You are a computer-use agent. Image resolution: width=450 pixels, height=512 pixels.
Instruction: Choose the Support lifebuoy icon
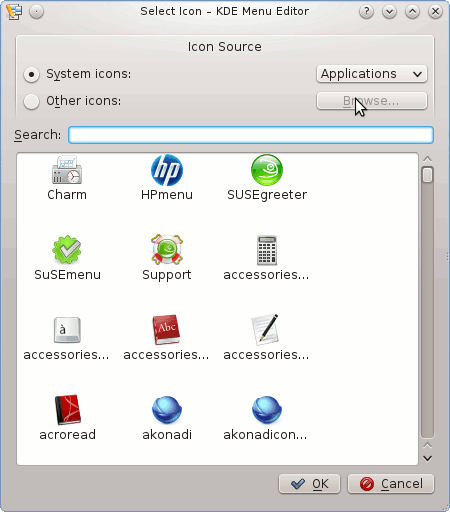(x=167, y=250)
